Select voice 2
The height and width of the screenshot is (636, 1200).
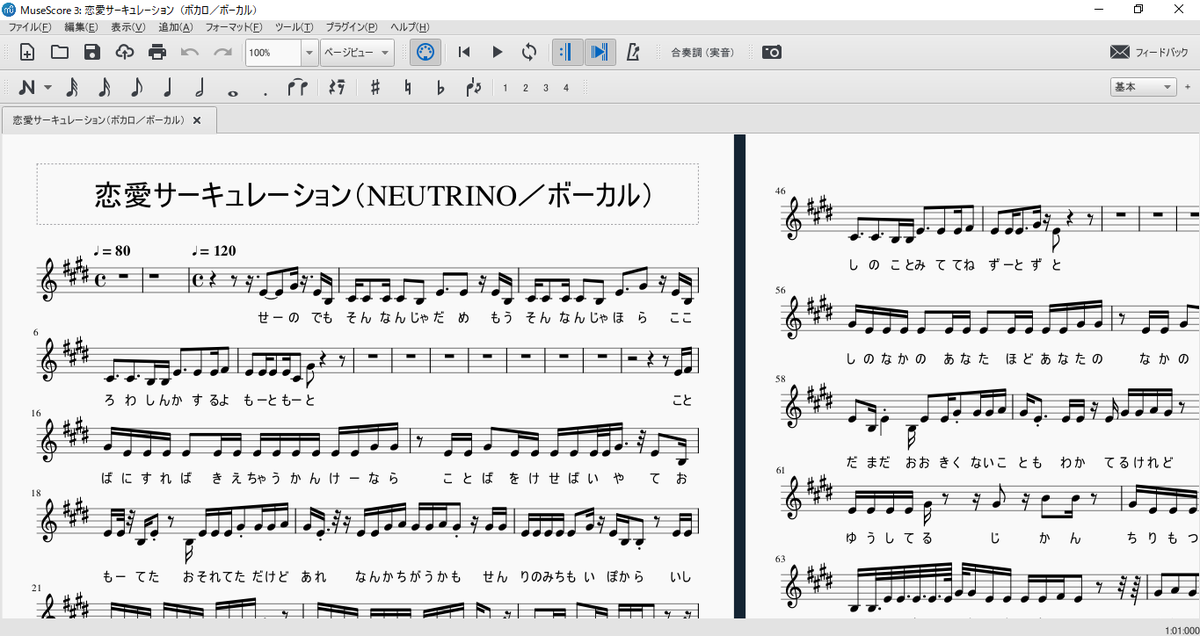click(x=525, y=88)
